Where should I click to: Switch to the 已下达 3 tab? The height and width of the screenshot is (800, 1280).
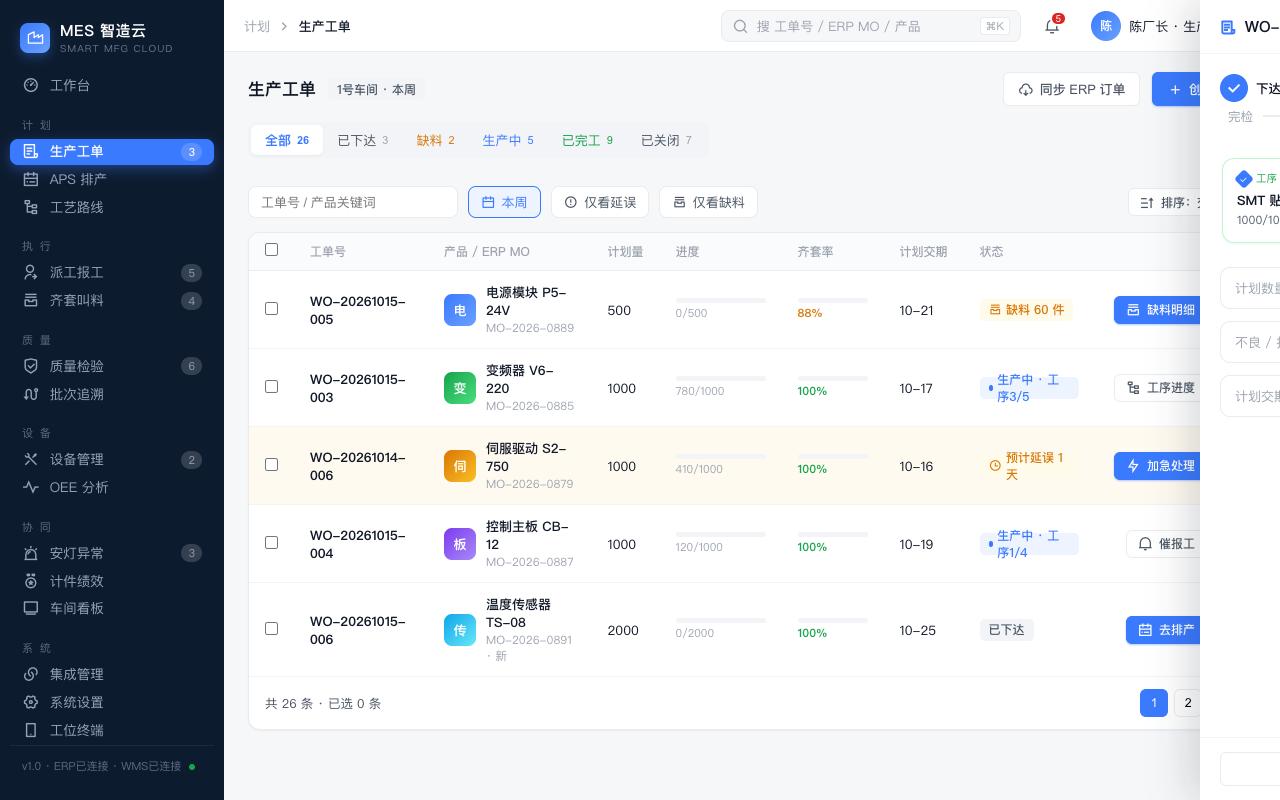pos(363,140)
